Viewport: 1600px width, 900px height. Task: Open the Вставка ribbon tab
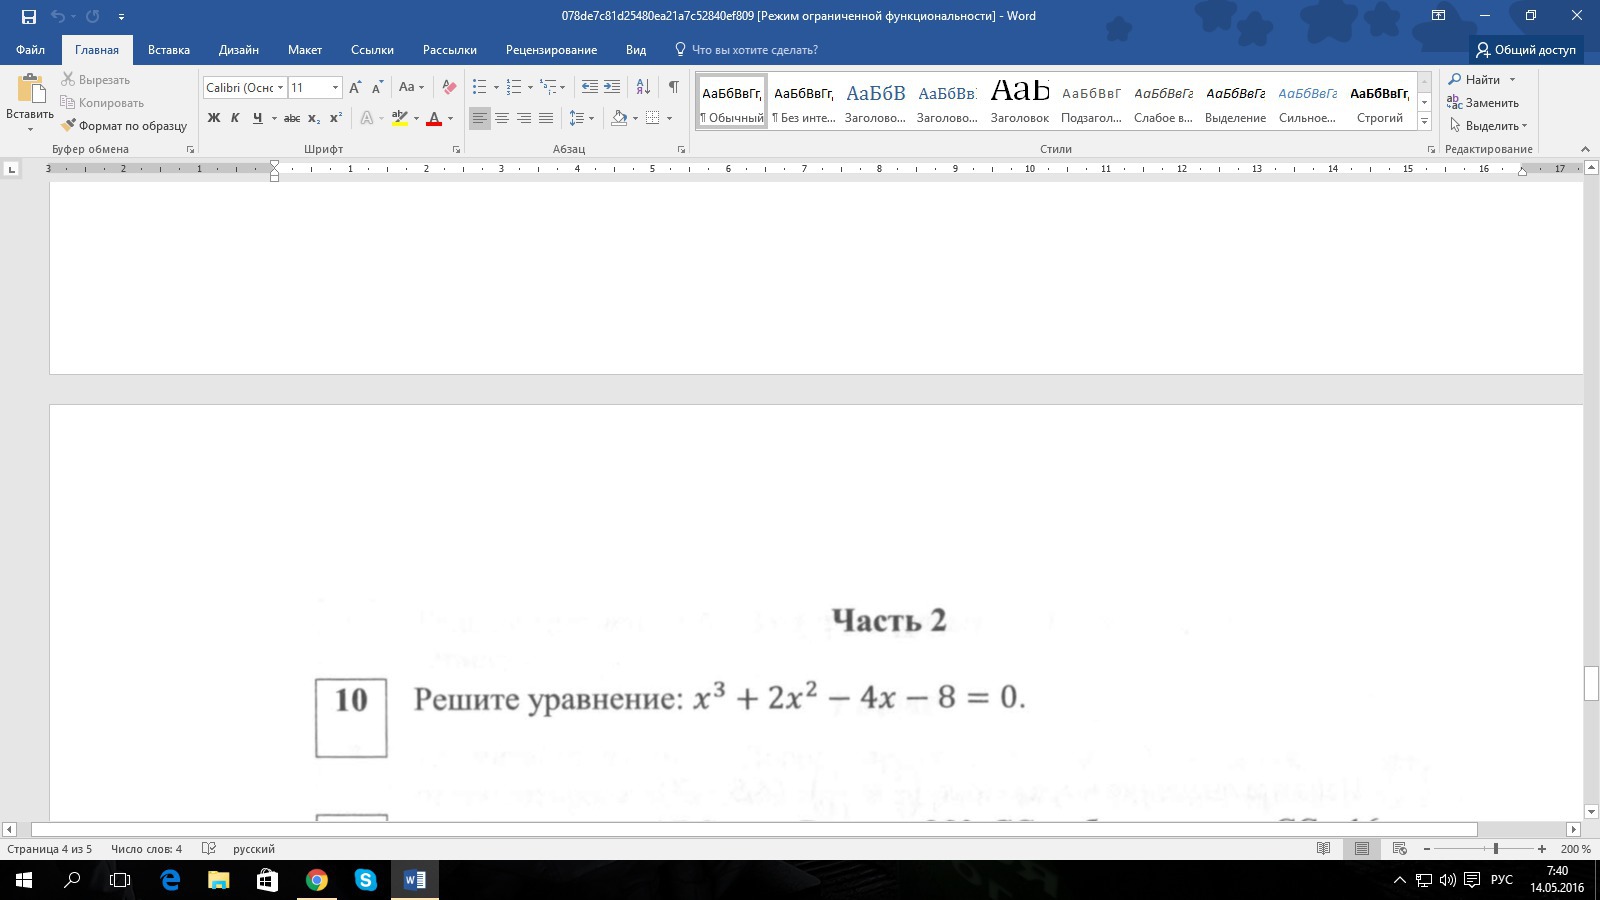tap(168, 50)
